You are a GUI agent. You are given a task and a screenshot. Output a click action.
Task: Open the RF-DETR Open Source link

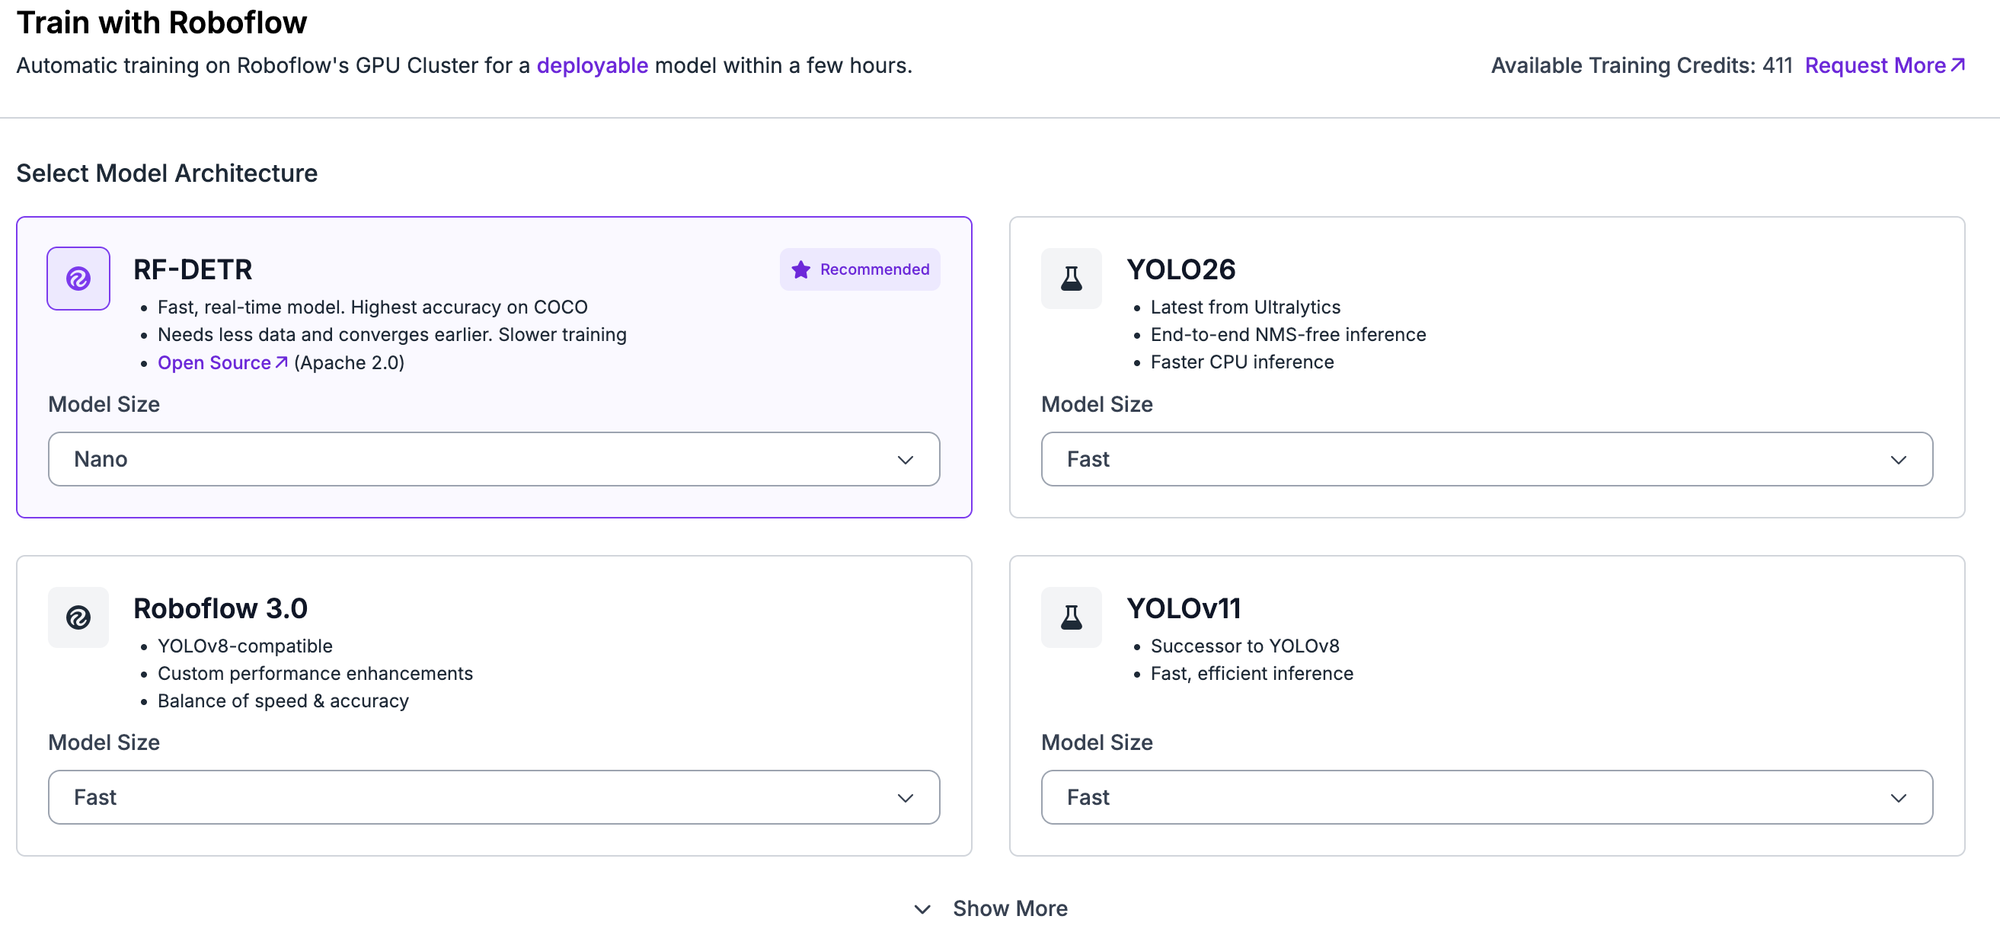(222, 362)
